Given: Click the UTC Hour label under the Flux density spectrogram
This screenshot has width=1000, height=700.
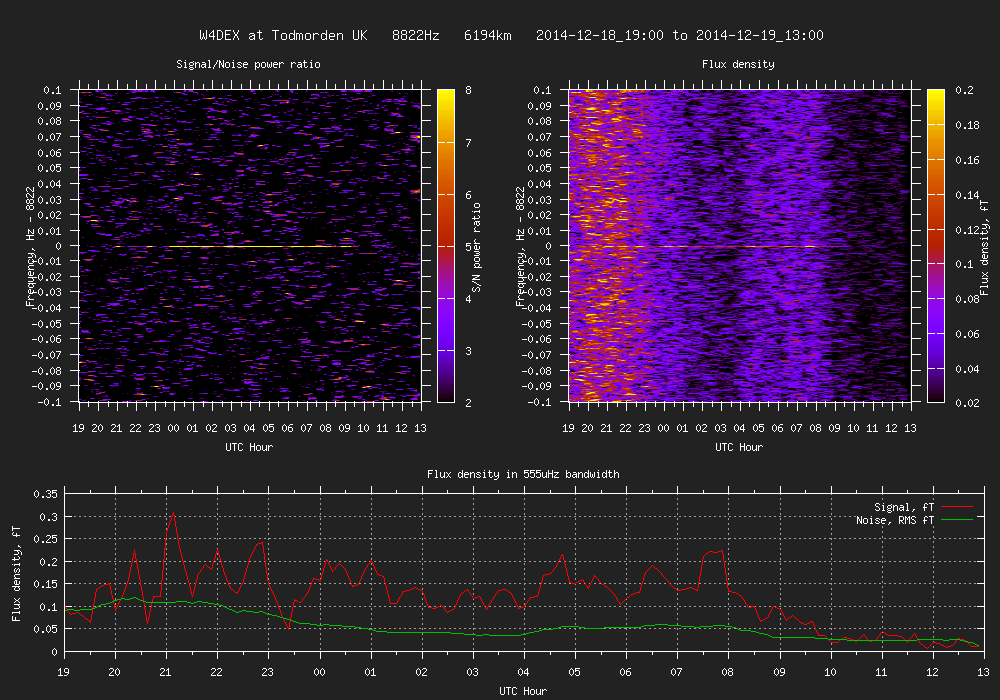Looking at the screenshot, I should pos(739,447).
